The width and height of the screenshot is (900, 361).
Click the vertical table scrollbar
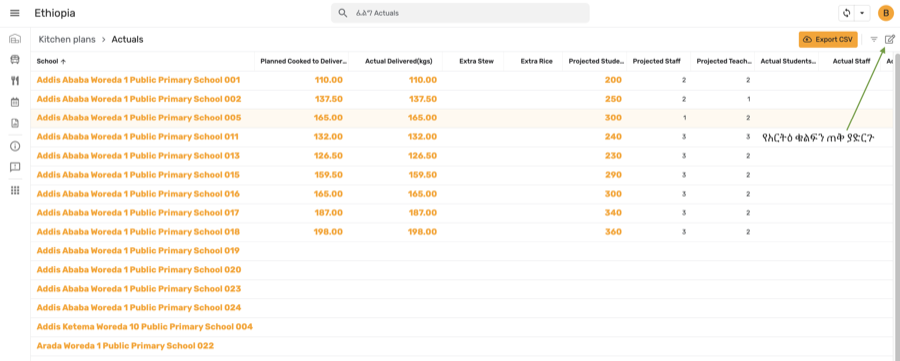tap(897, 207)
